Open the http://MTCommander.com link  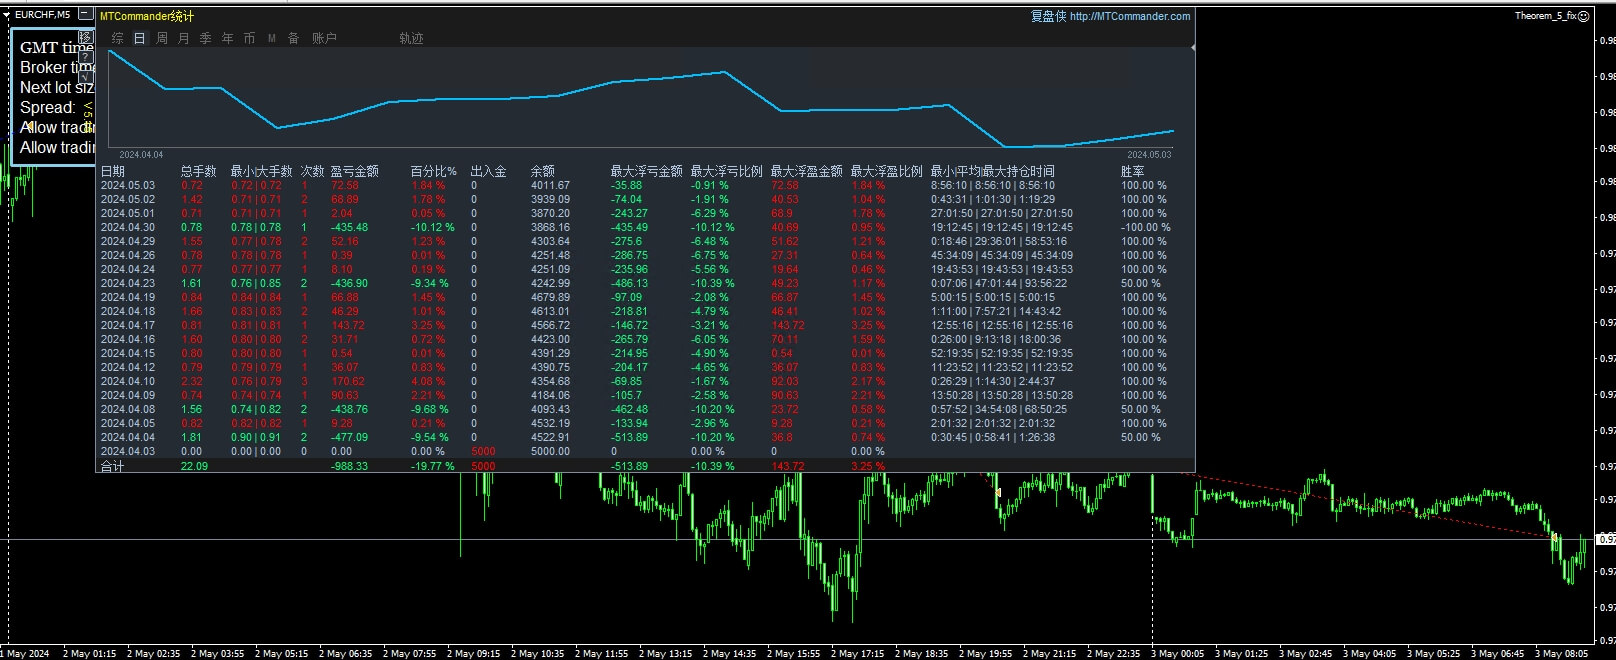[x=1130, y=16]
